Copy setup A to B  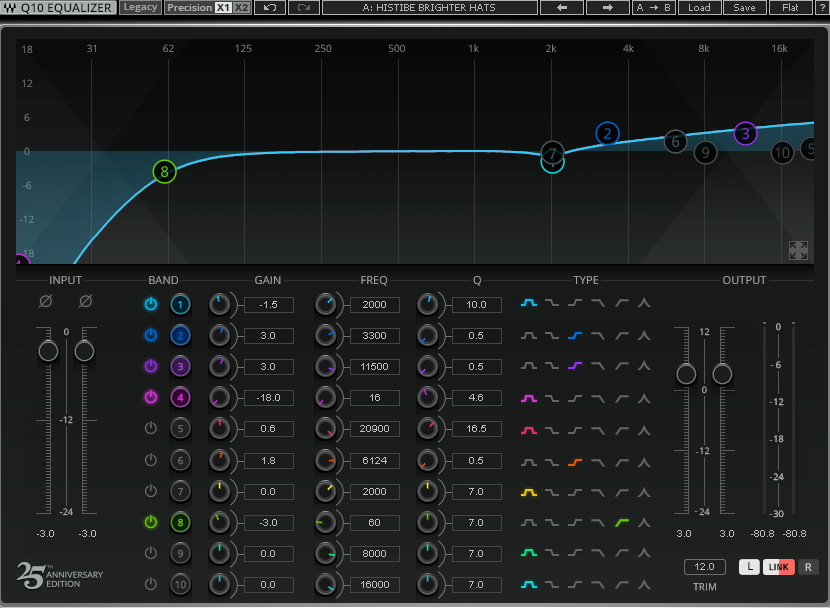pos(654,7)
